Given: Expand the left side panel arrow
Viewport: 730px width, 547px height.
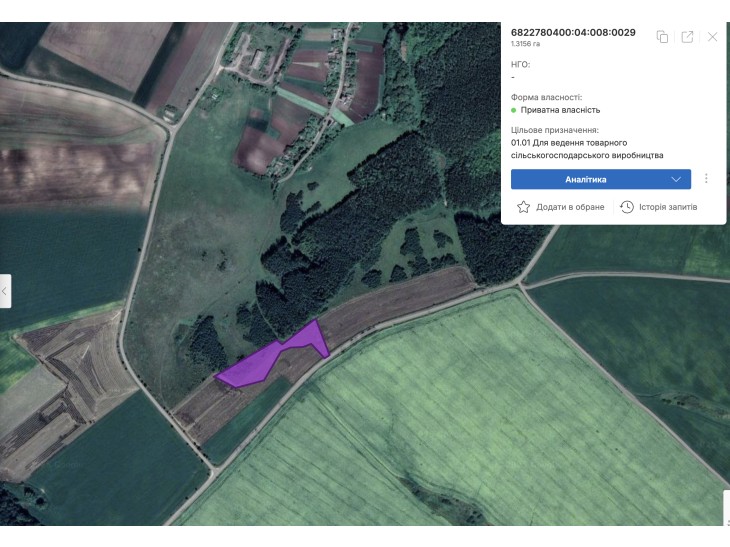Looking at the screenshot, I should (x=5, y=291).
